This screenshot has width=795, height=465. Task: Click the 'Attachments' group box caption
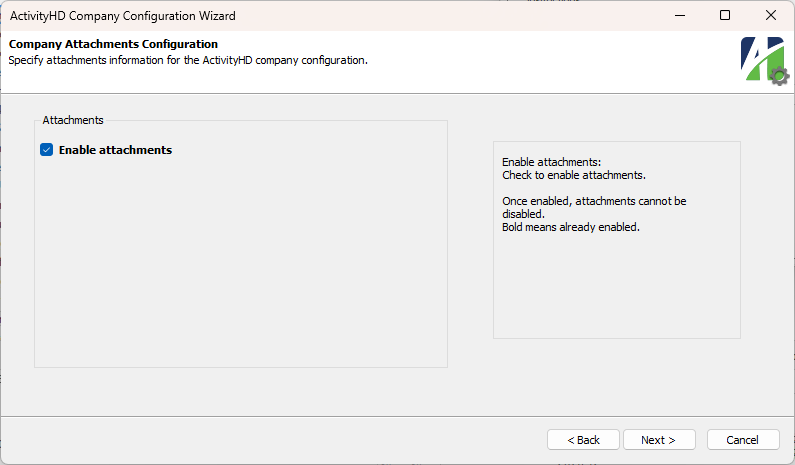[73, 120]
